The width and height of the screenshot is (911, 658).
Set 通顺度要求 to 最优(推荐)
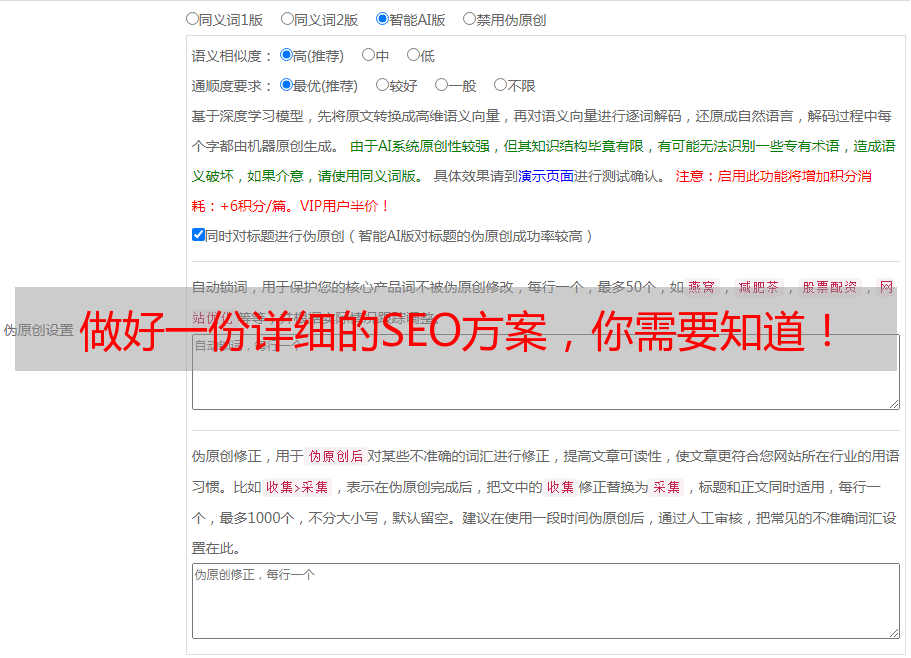click(286, 85)
